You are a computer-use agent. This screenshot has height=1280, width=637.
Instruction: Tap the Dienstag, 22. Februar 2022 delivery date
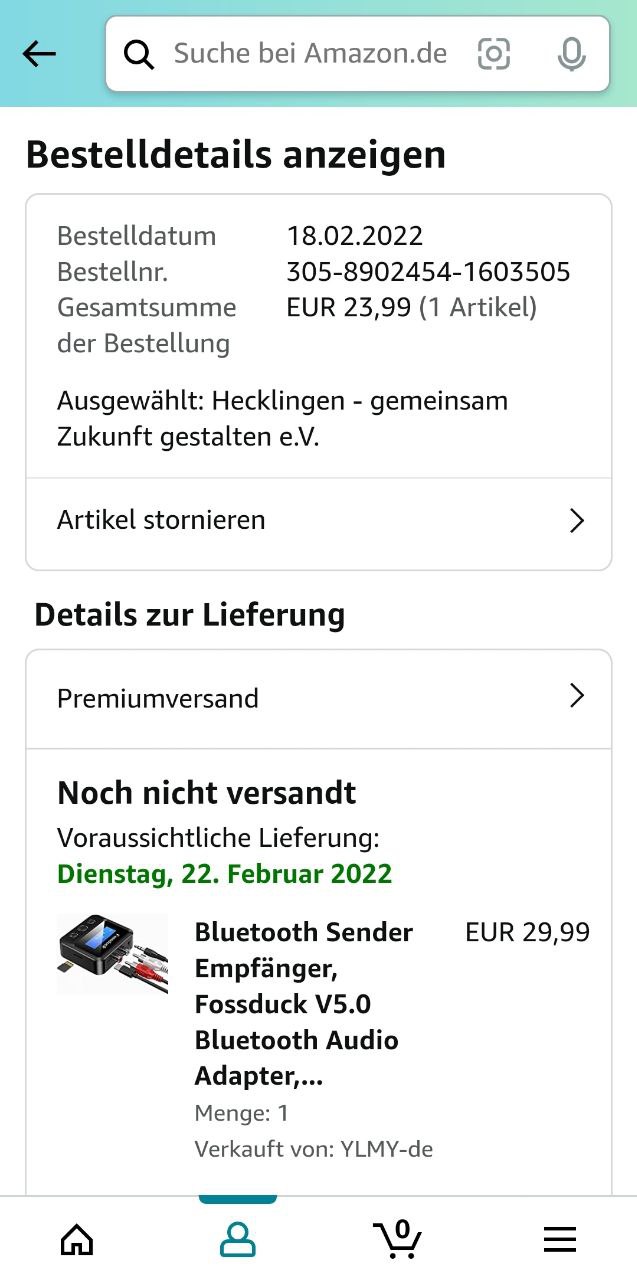pos(224,874)
